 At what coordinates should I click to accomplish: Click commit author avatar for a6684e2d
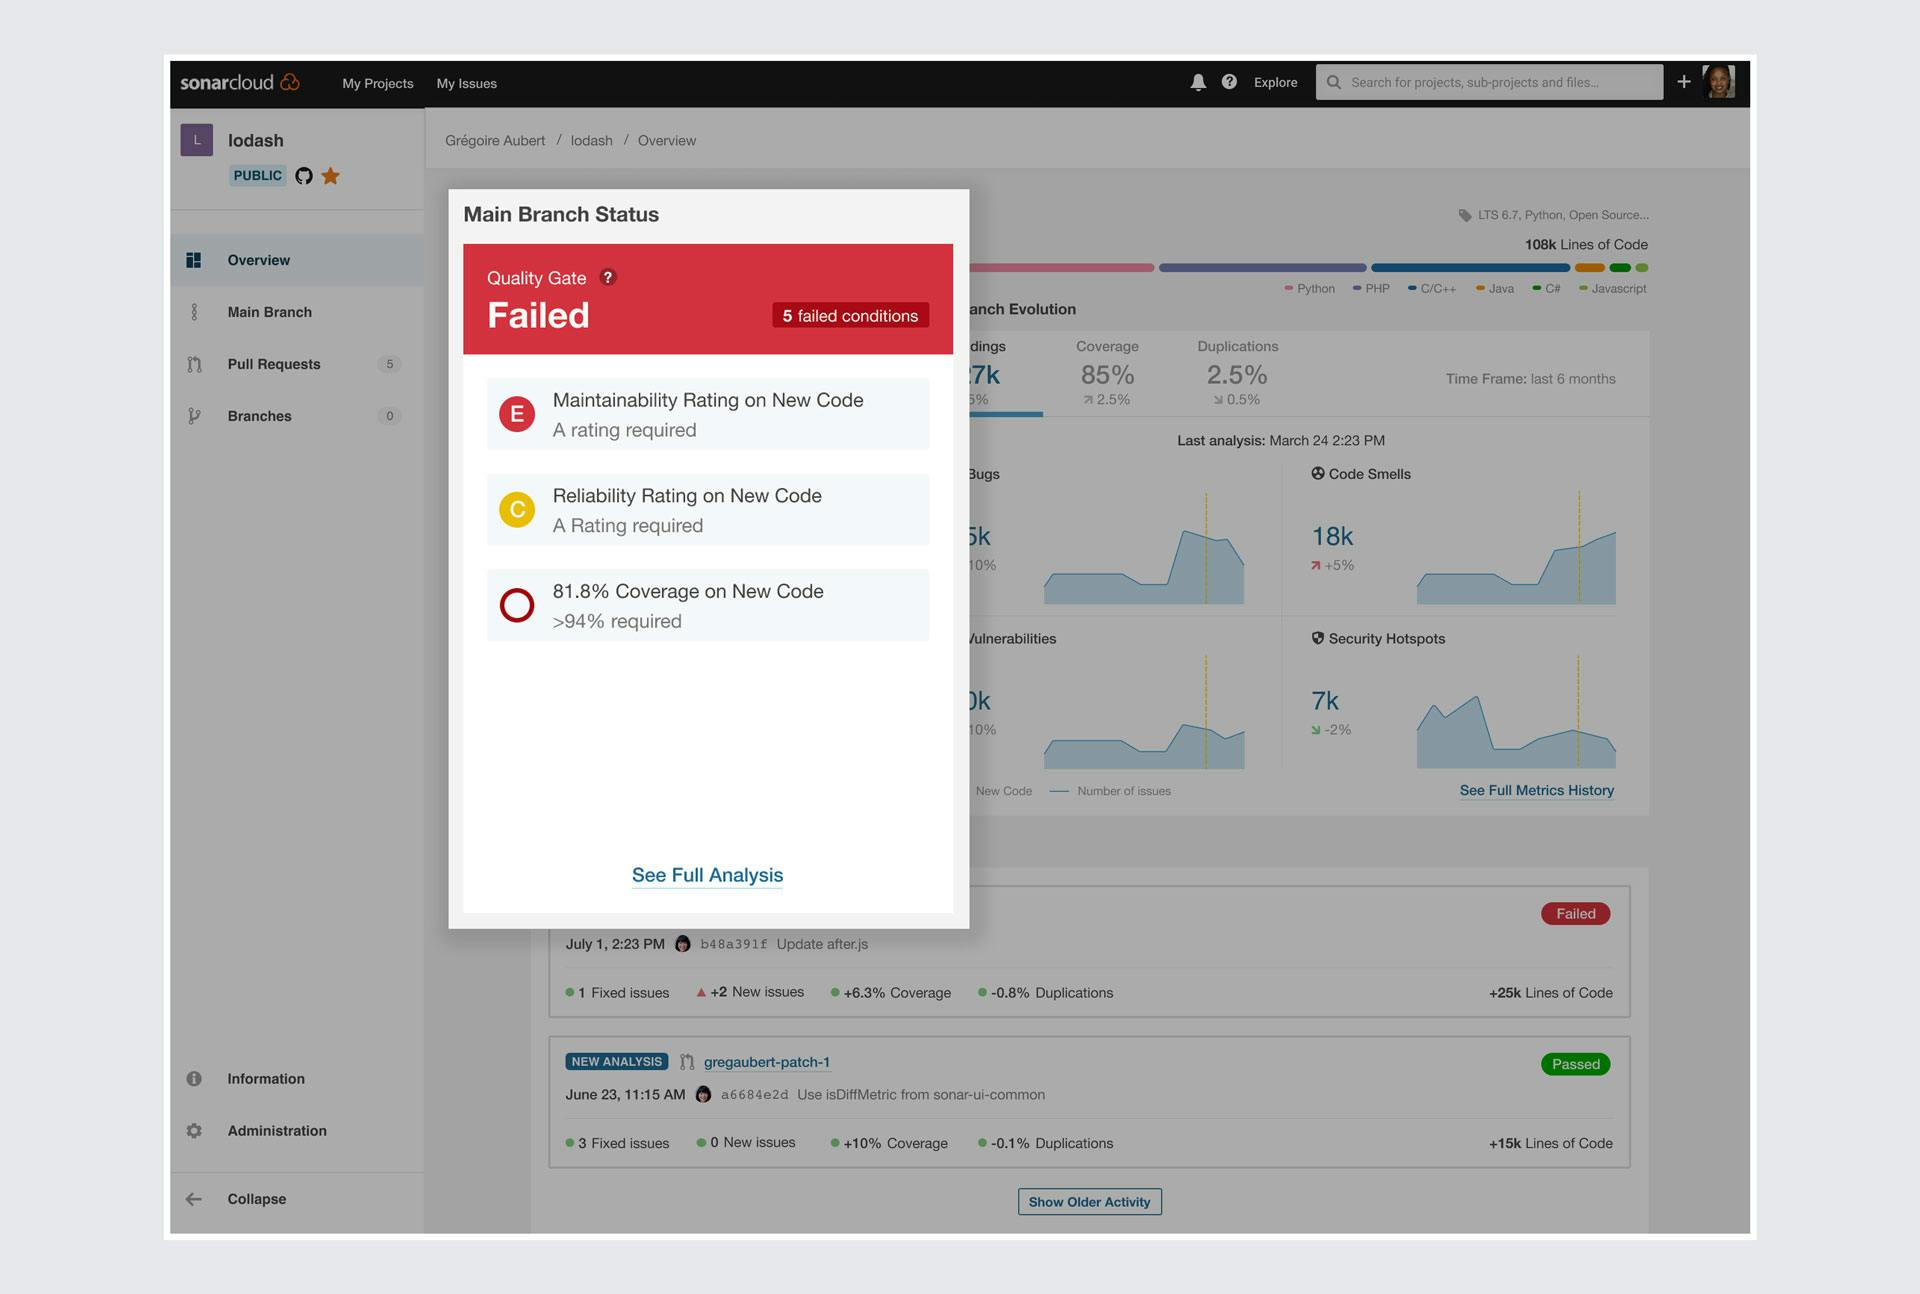[704, 1094]
